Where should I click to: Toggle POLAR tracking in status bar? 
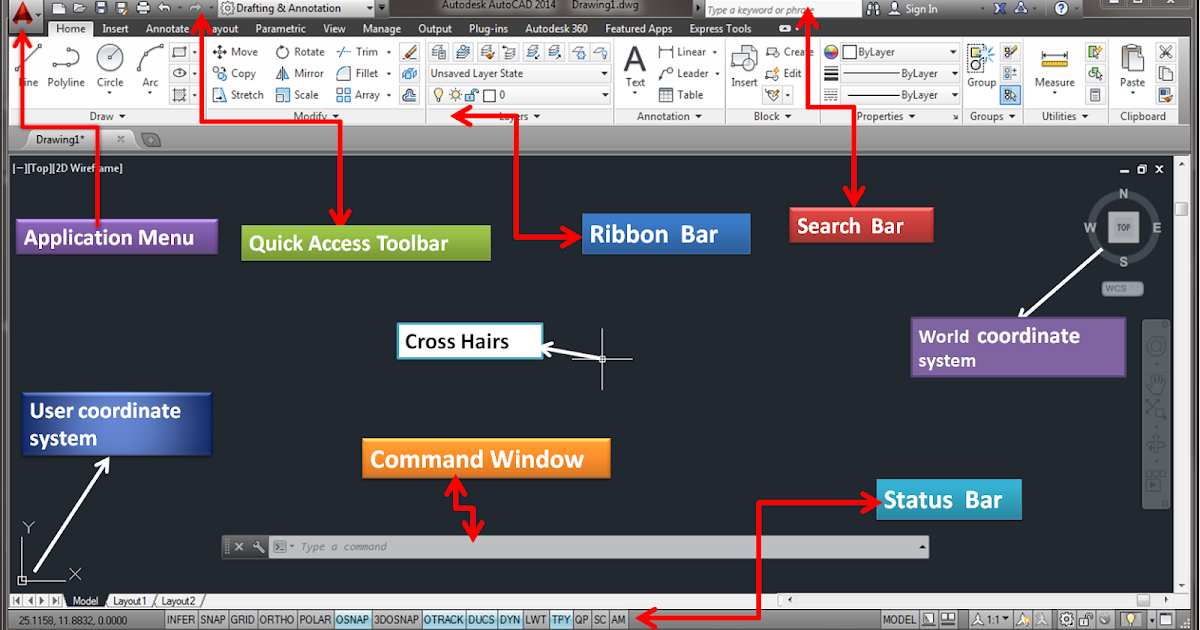316,621
